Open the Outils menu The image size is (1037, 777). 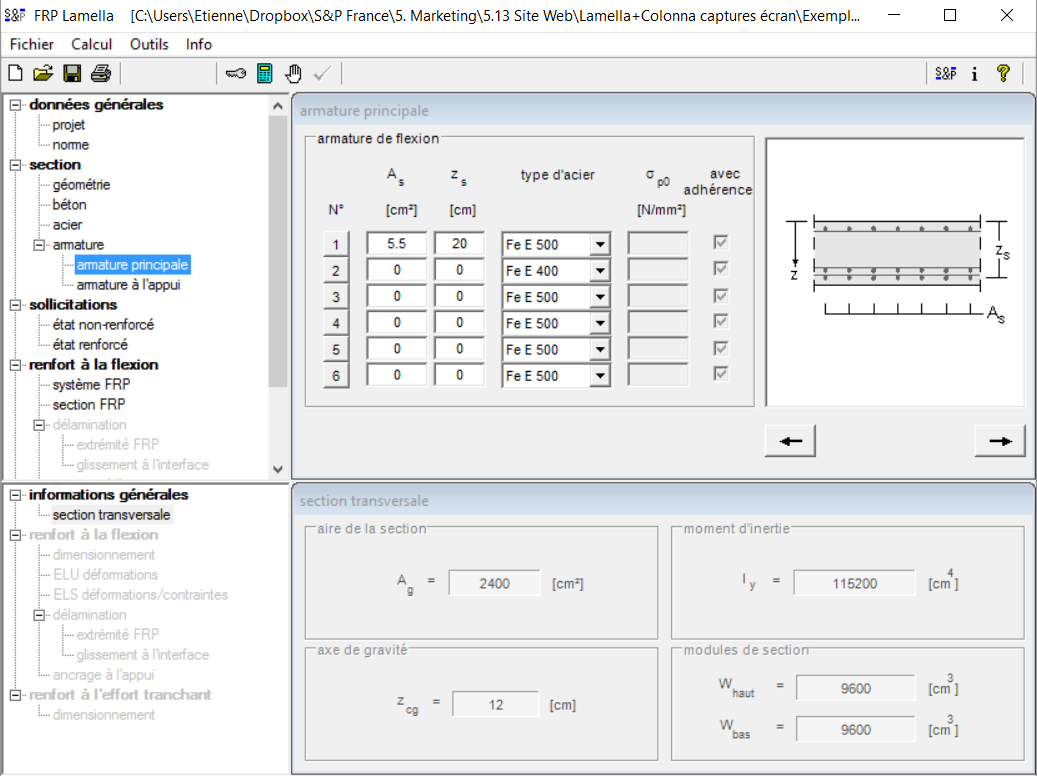[149, 44]
